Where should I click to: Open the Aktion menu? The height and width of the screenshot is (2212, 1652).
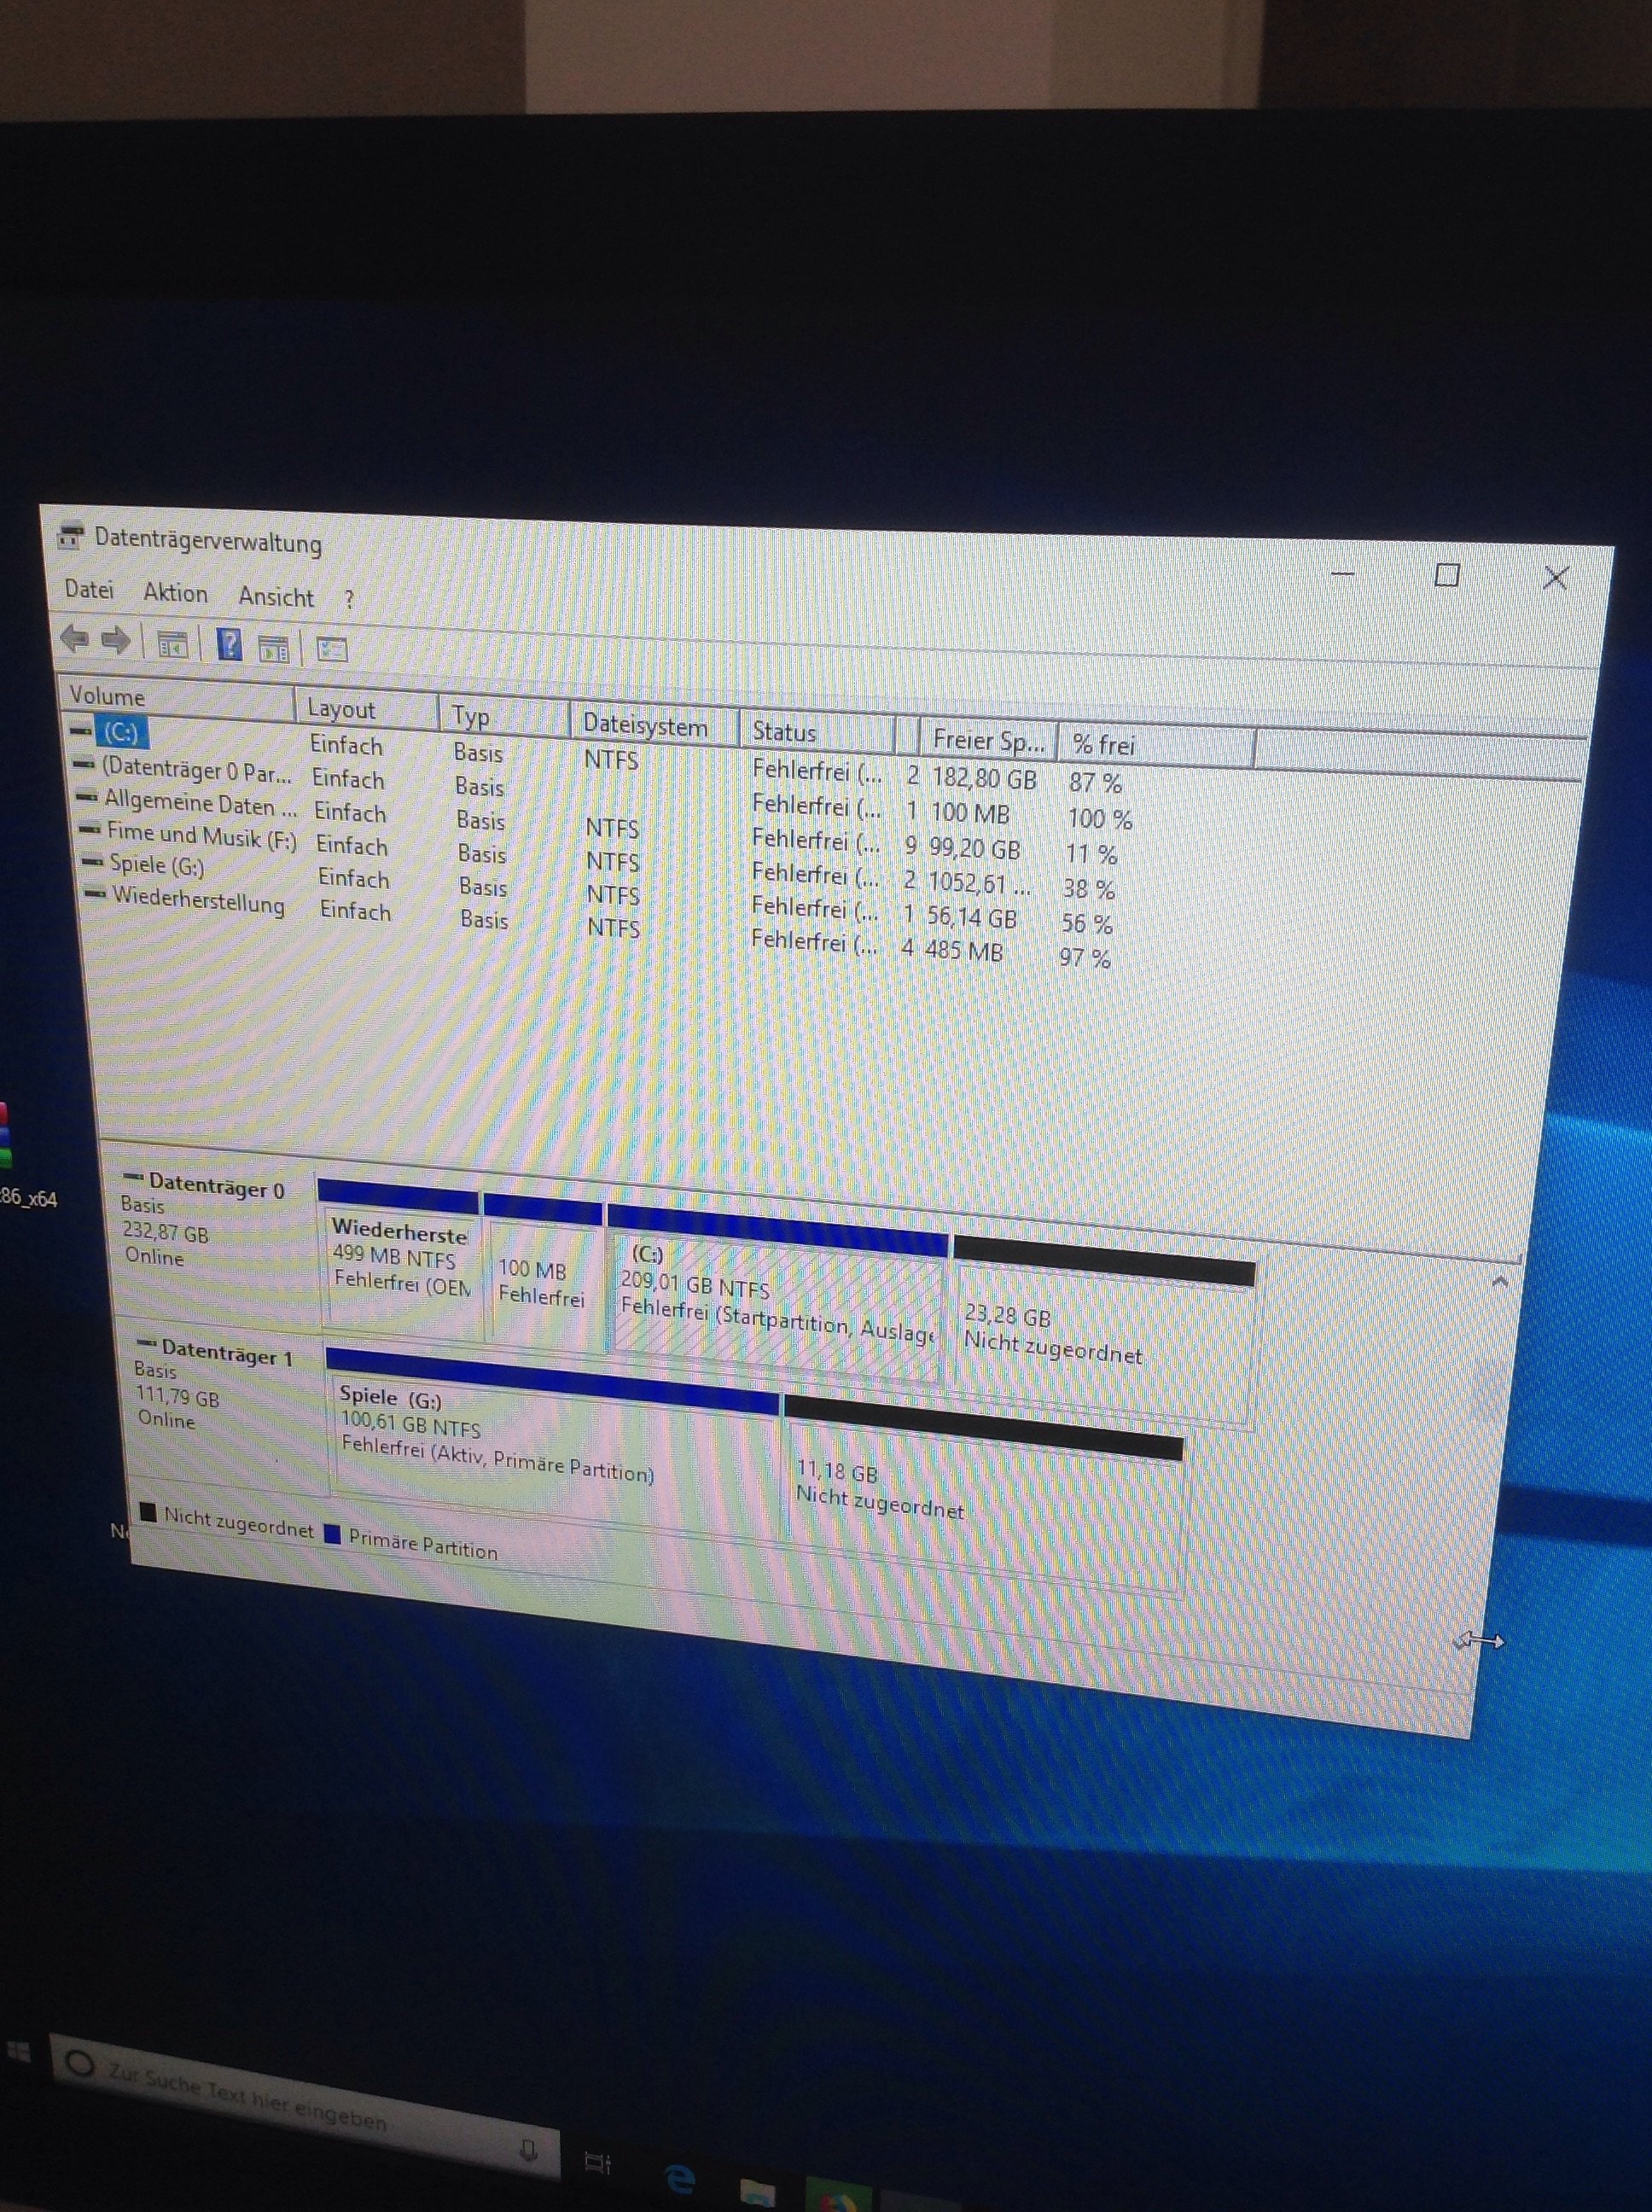175,593
